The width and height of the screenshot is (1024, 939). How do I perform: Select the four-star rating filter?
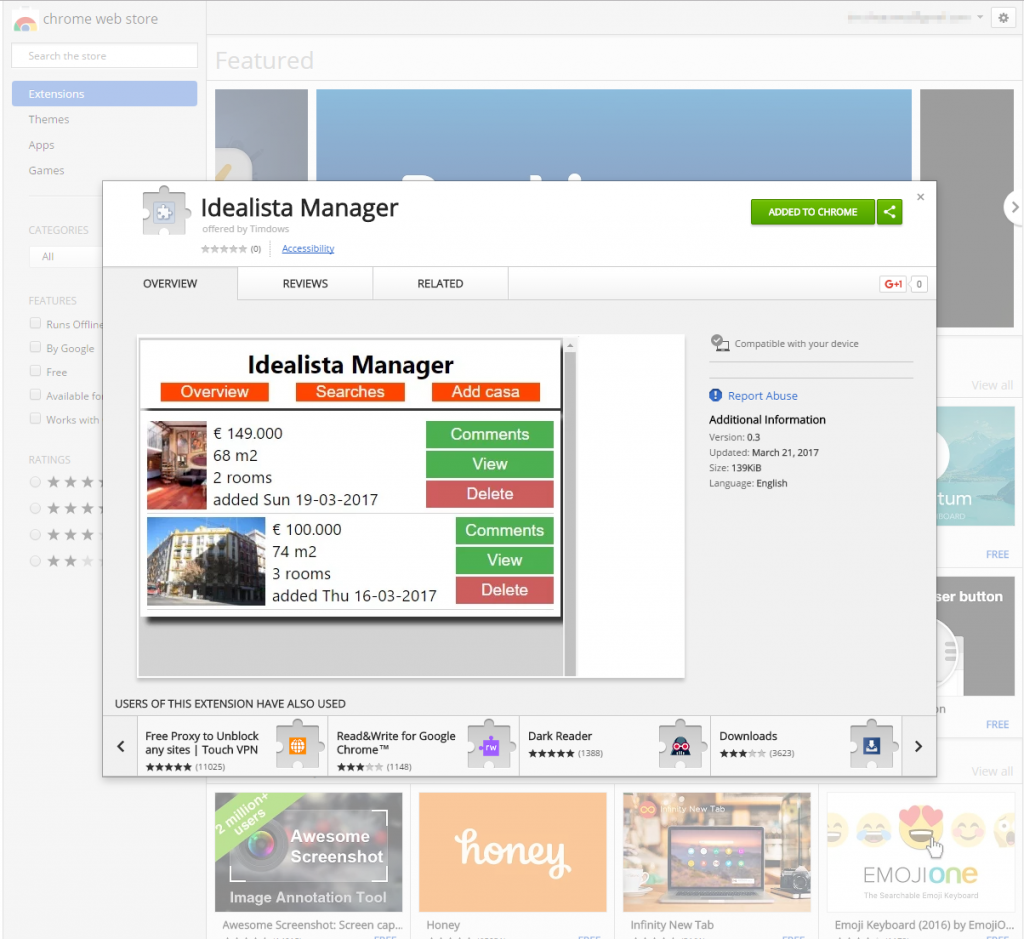click(35, 508)
